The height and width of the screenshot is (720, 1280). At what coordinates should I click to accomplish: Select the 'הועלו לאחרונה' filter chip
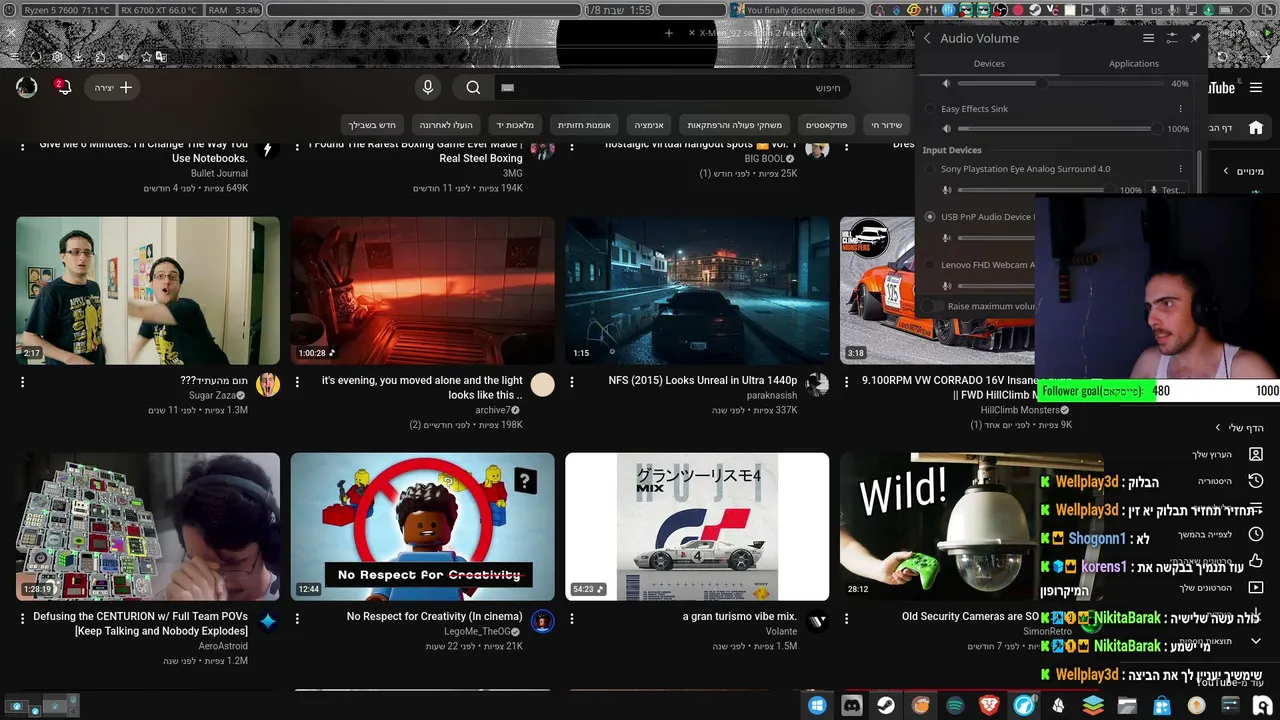coord(446,125)
